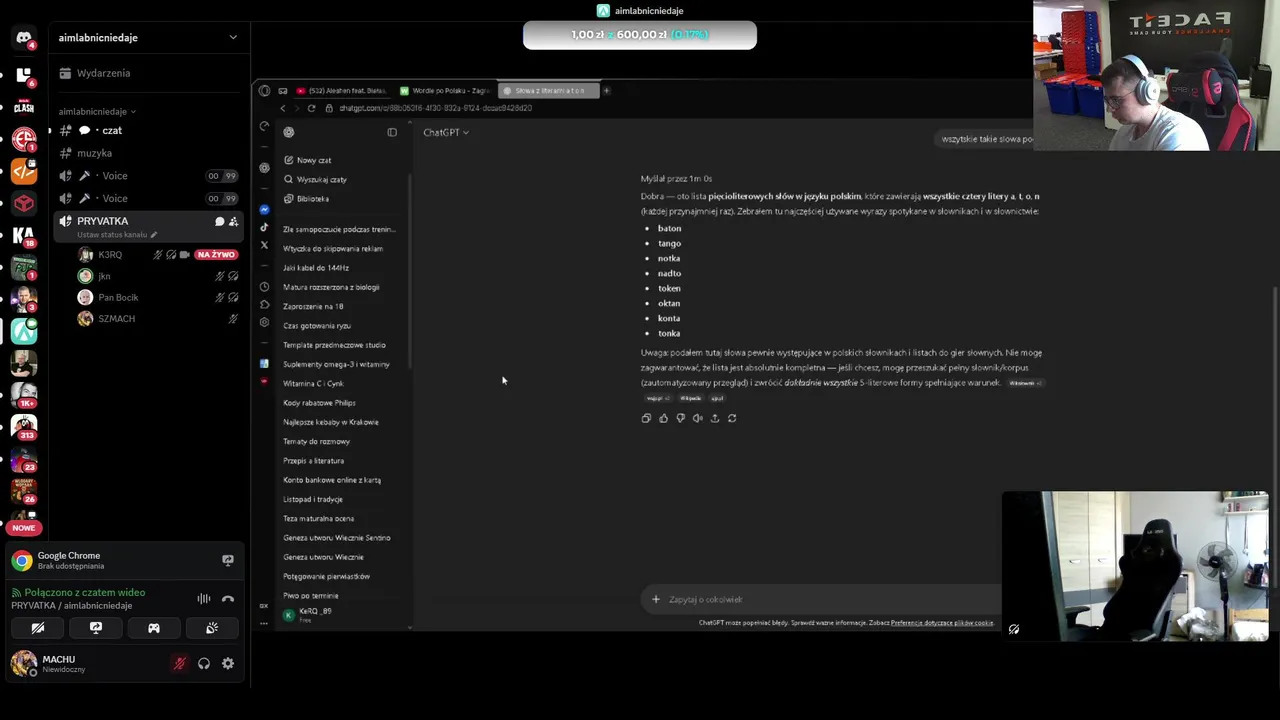1280x720 pixels.
Task: Open PRYVATKA channel chat bubble icon
Action: coord(219,221)
